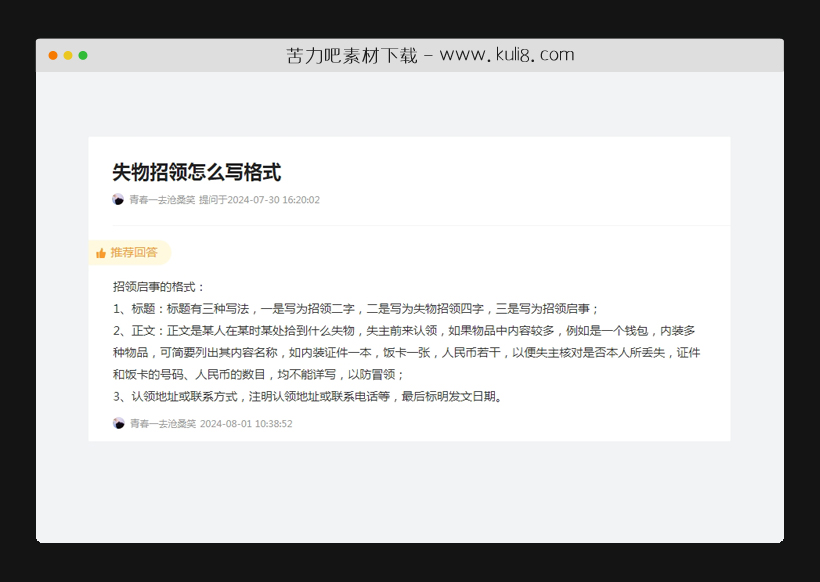Click the first line of the answer text

pyautogui.click(x=160, y=284)
